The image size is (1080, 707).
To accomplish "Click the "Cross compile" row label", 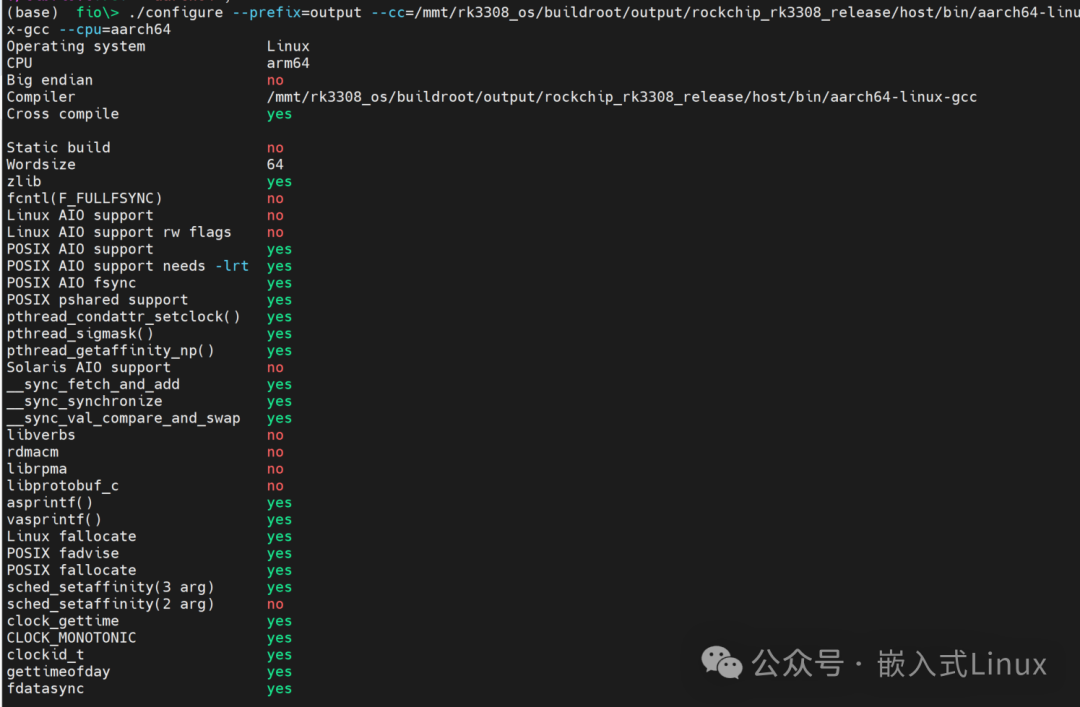I will [x=63, y=114].
